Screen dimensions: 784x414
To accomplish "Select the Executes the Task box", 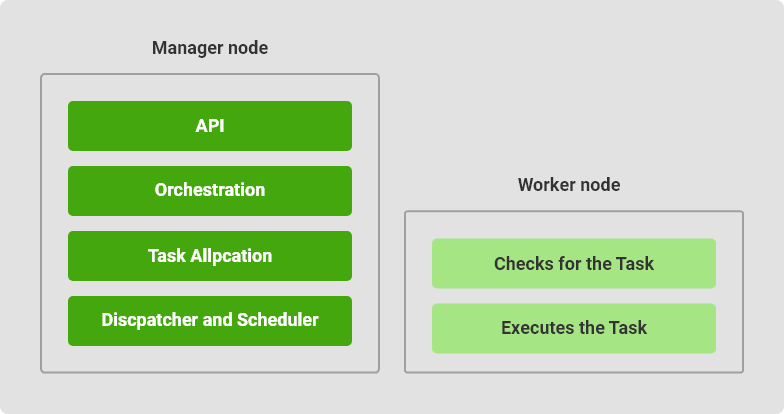I will 574,328.
